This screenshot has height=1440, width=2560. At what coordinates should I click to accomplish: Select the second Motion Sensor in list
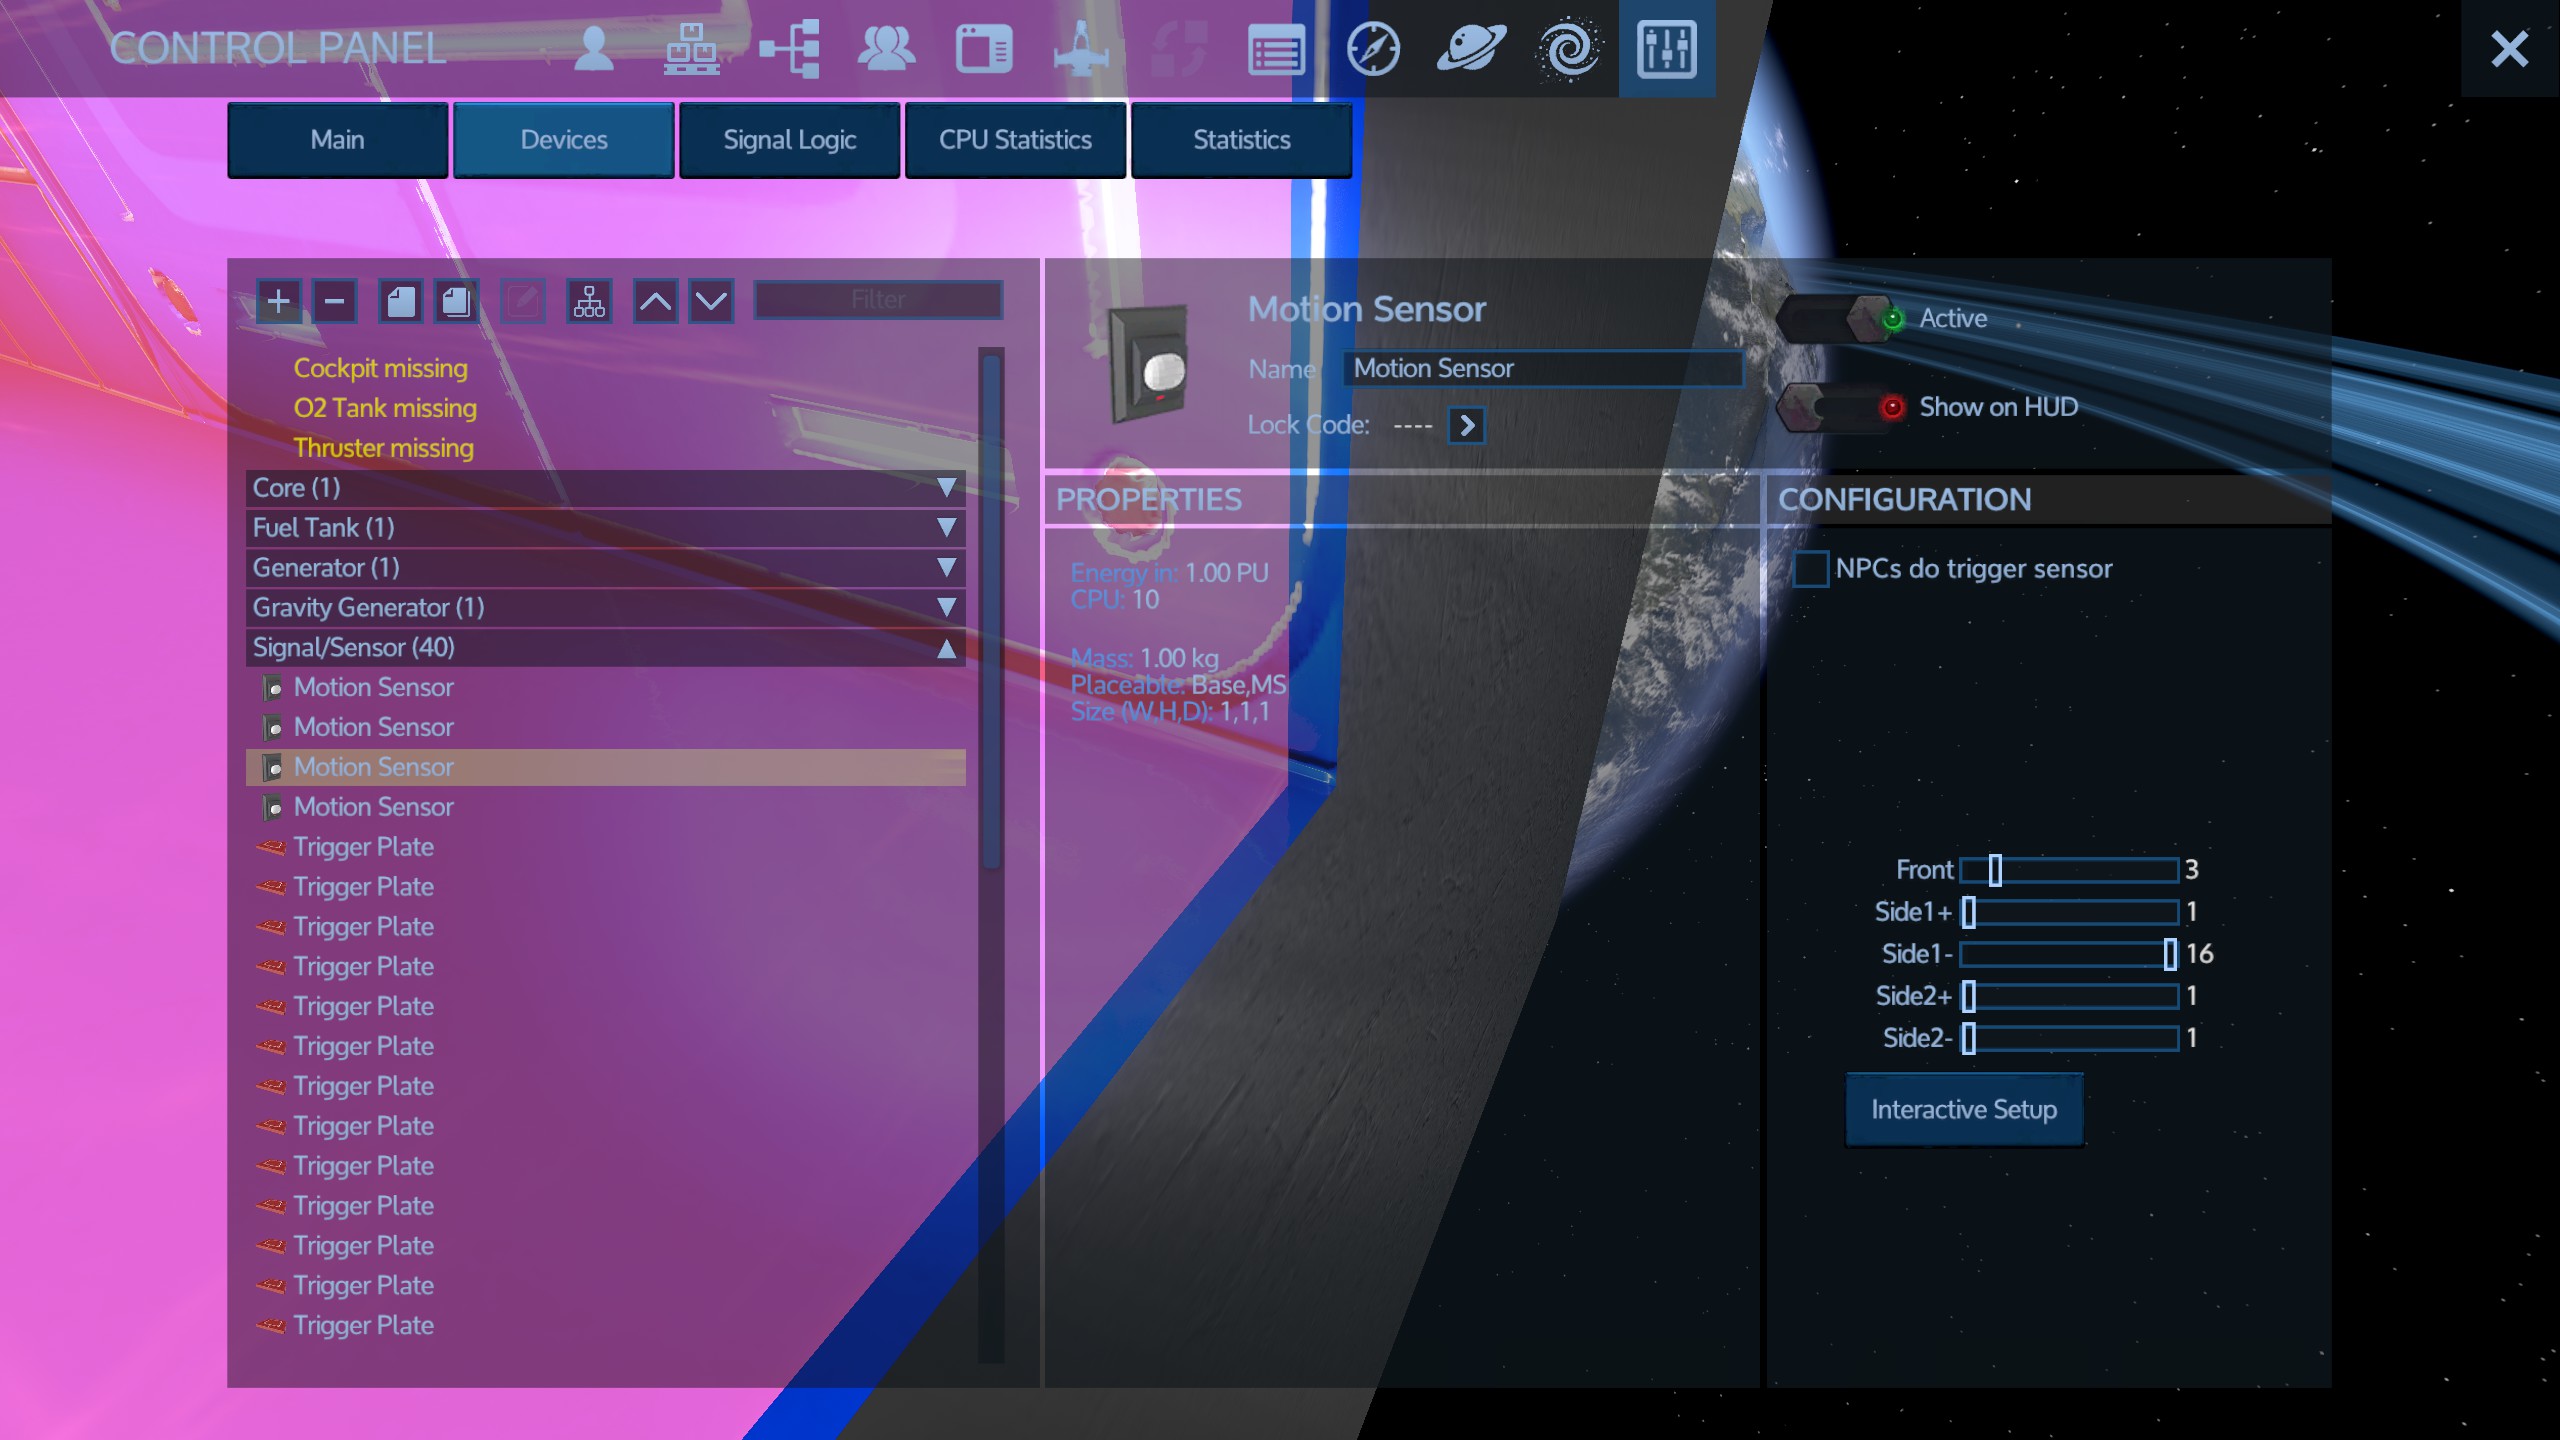click(x=606, y=728)
